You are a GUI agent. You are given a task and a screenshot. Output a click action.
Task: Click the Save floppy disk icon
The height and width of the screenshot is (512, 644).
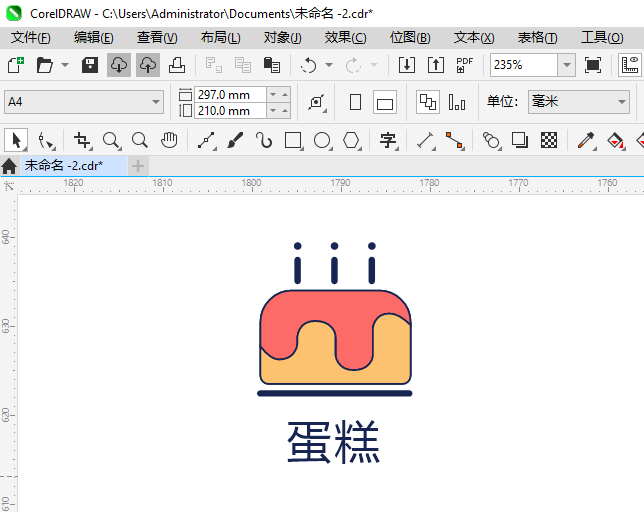point(90,65)
